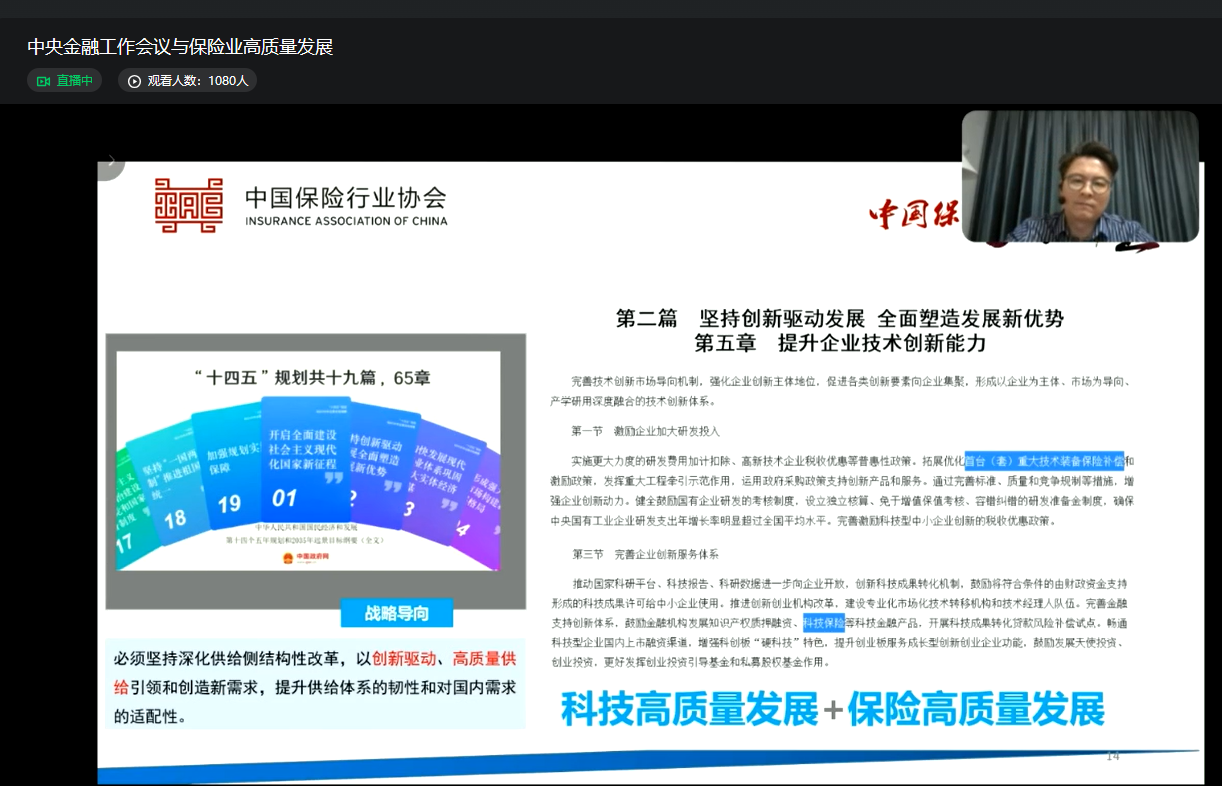Click the play circle icon beside 观看人数
This screenshot has height=786, width=1222.
(134, 81)
